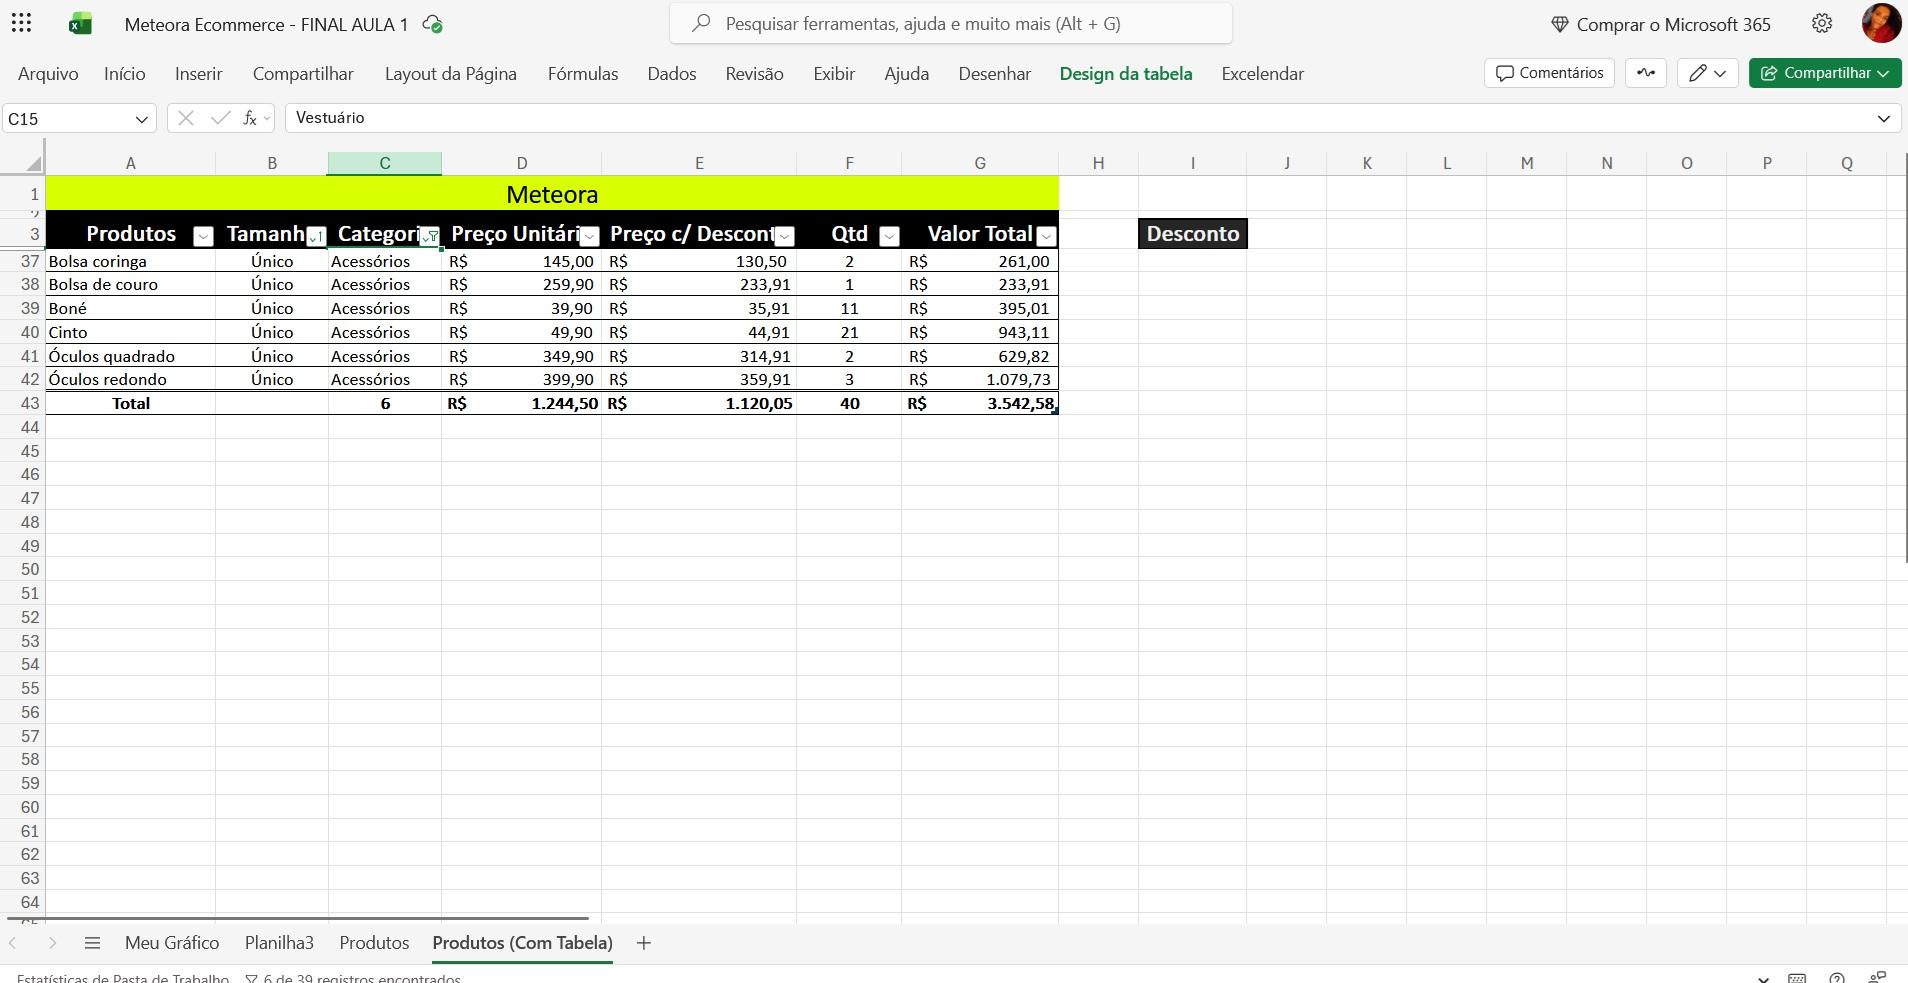Open the all sheets list icon

click(x=92, y=943)
